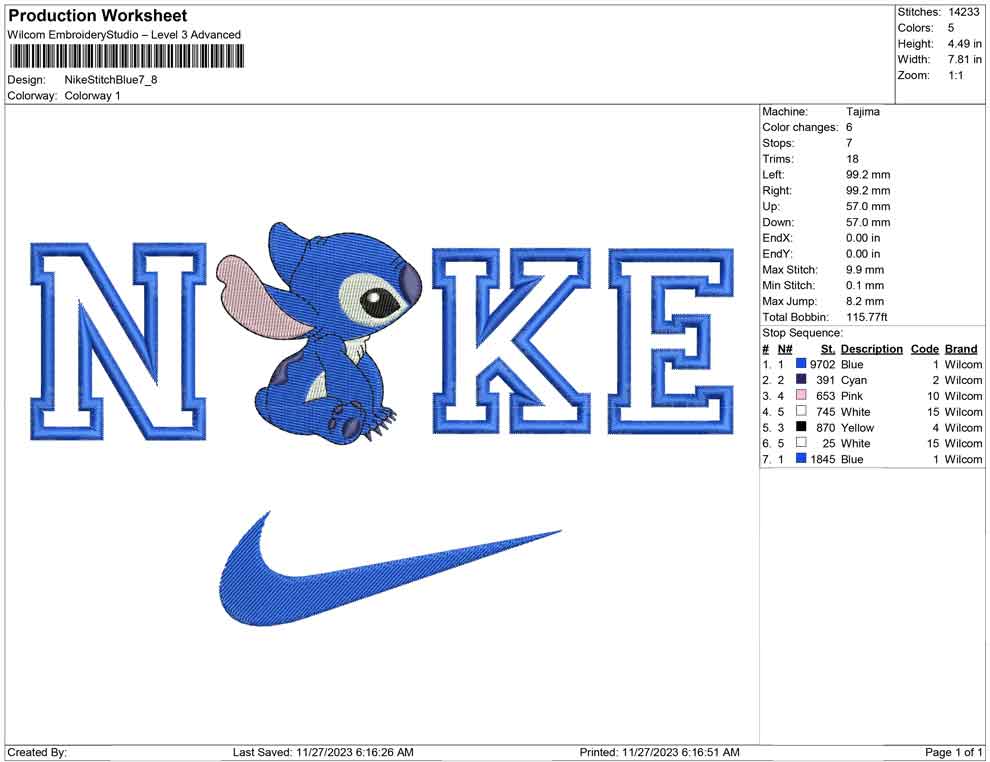Screen dimensions: 990x762
Task: Click 'Wilcom EmbroideryStudio – Level 3 Advanced' text
Action: [x=124, y=35]
